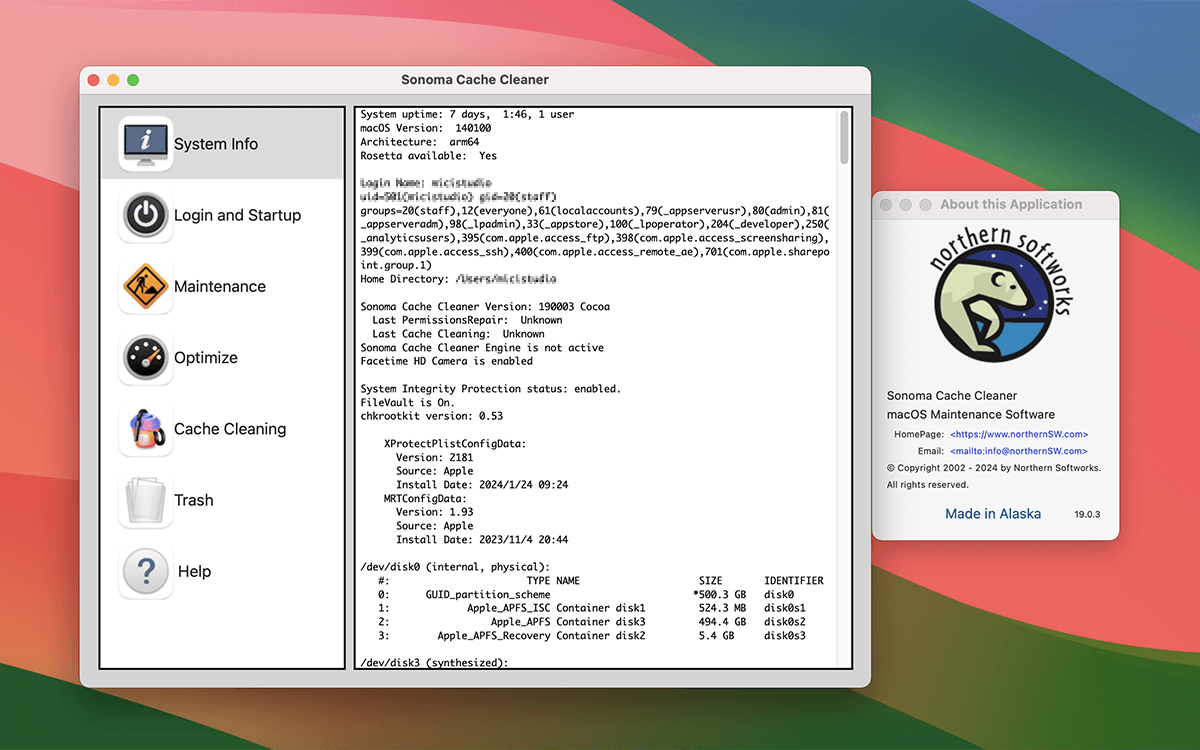Click the 'Rosetta available: Yes' line

click(x=428, y=156)
